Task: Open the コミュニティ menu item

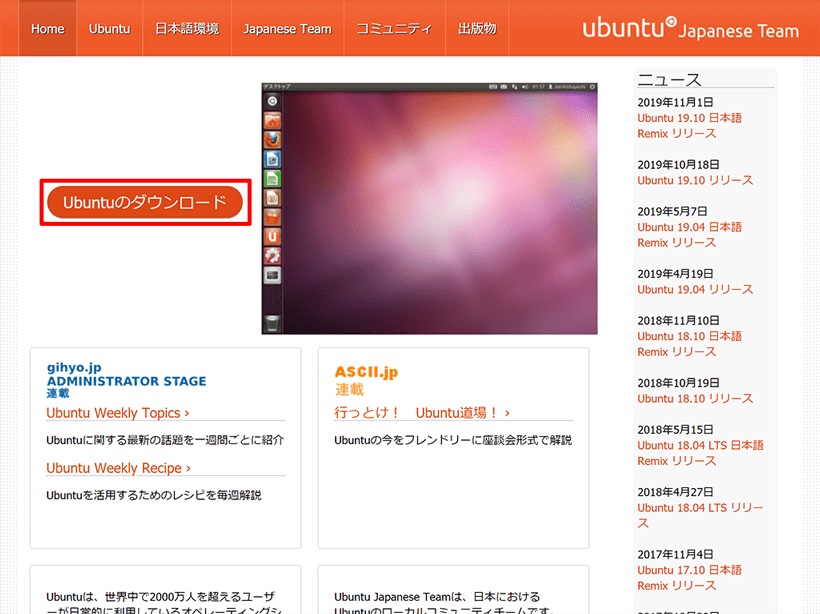Action: (395, 28)
